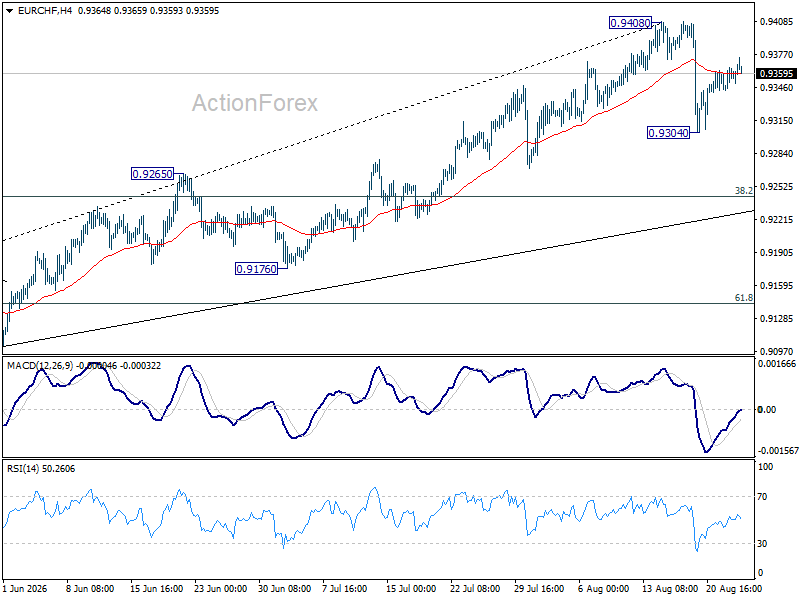
Task: Click the ActionForex watermark text
Action: coord(255,103)
